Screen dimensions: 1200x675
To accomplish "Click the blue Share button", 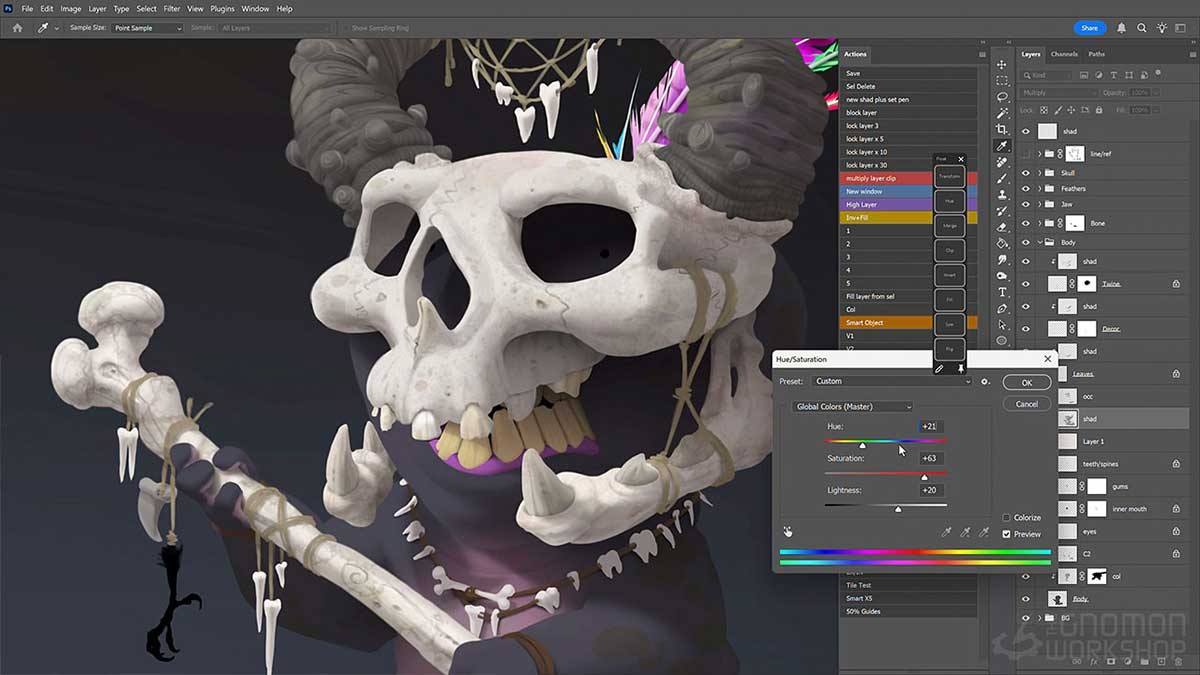I will click(1090, 28).
